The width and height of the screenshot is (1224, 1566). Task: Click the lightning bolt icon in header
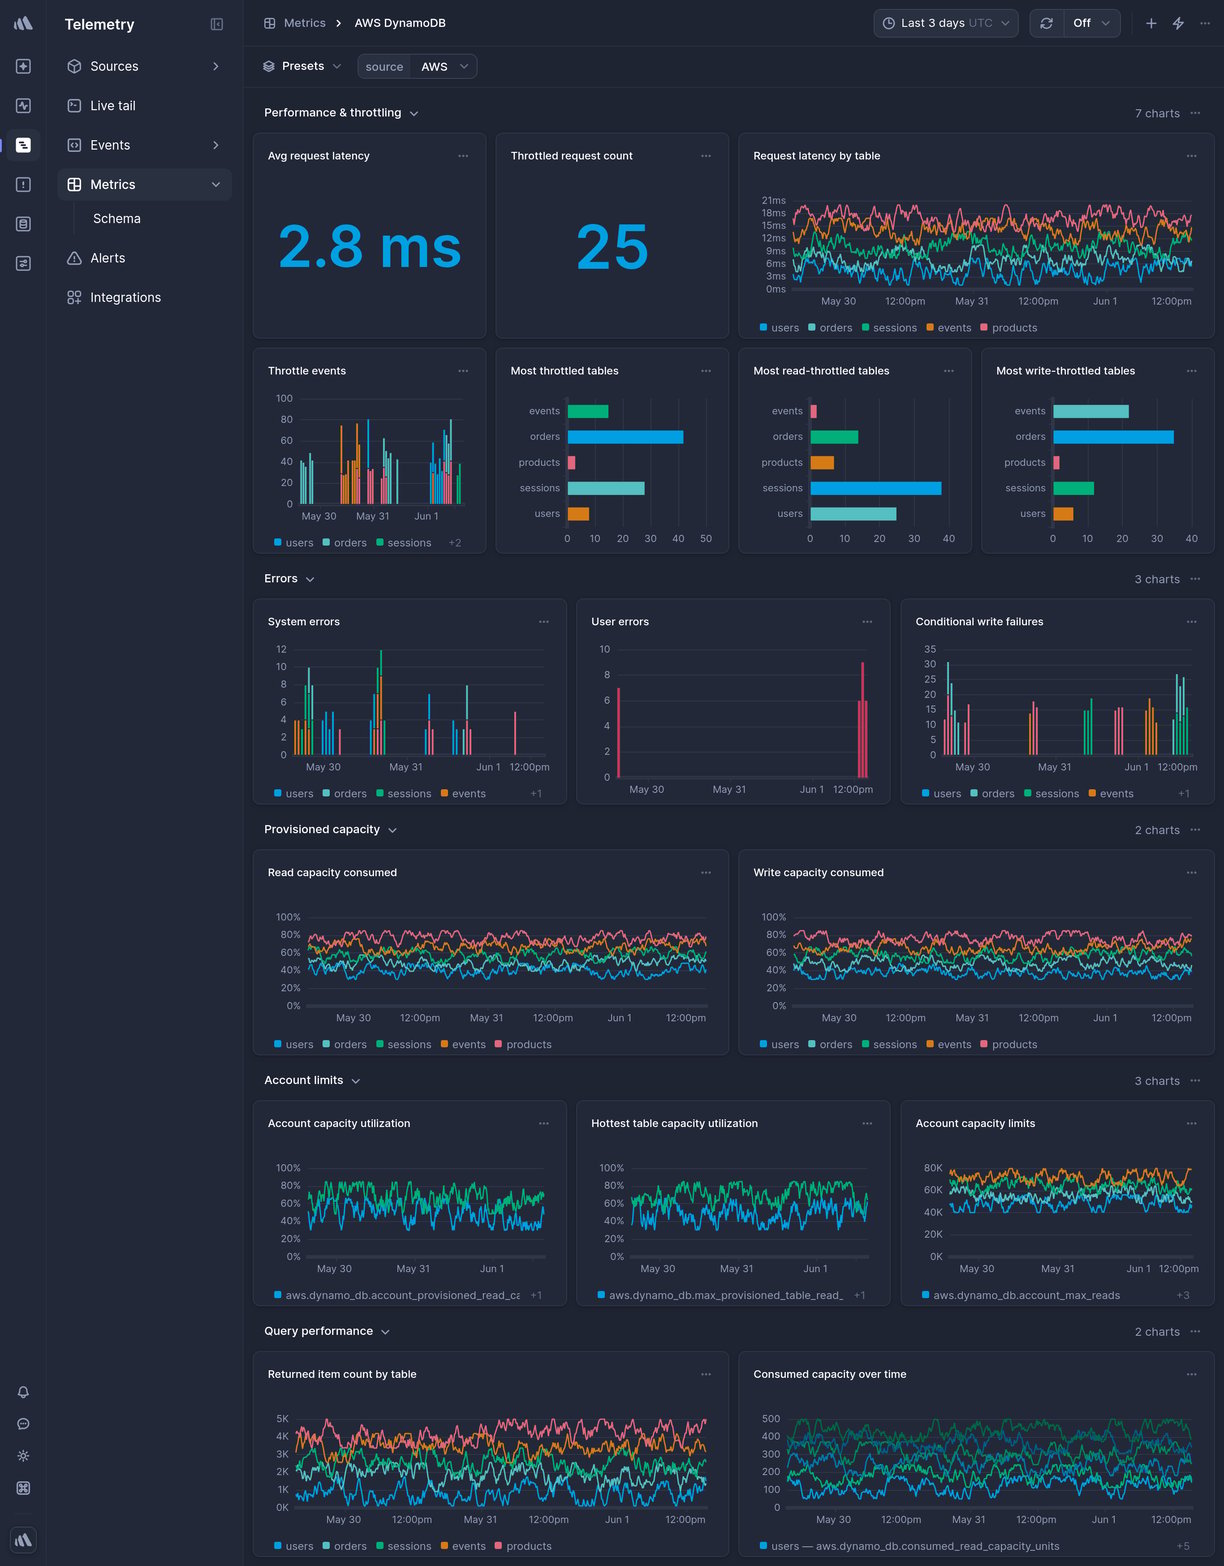(1178, 23)
